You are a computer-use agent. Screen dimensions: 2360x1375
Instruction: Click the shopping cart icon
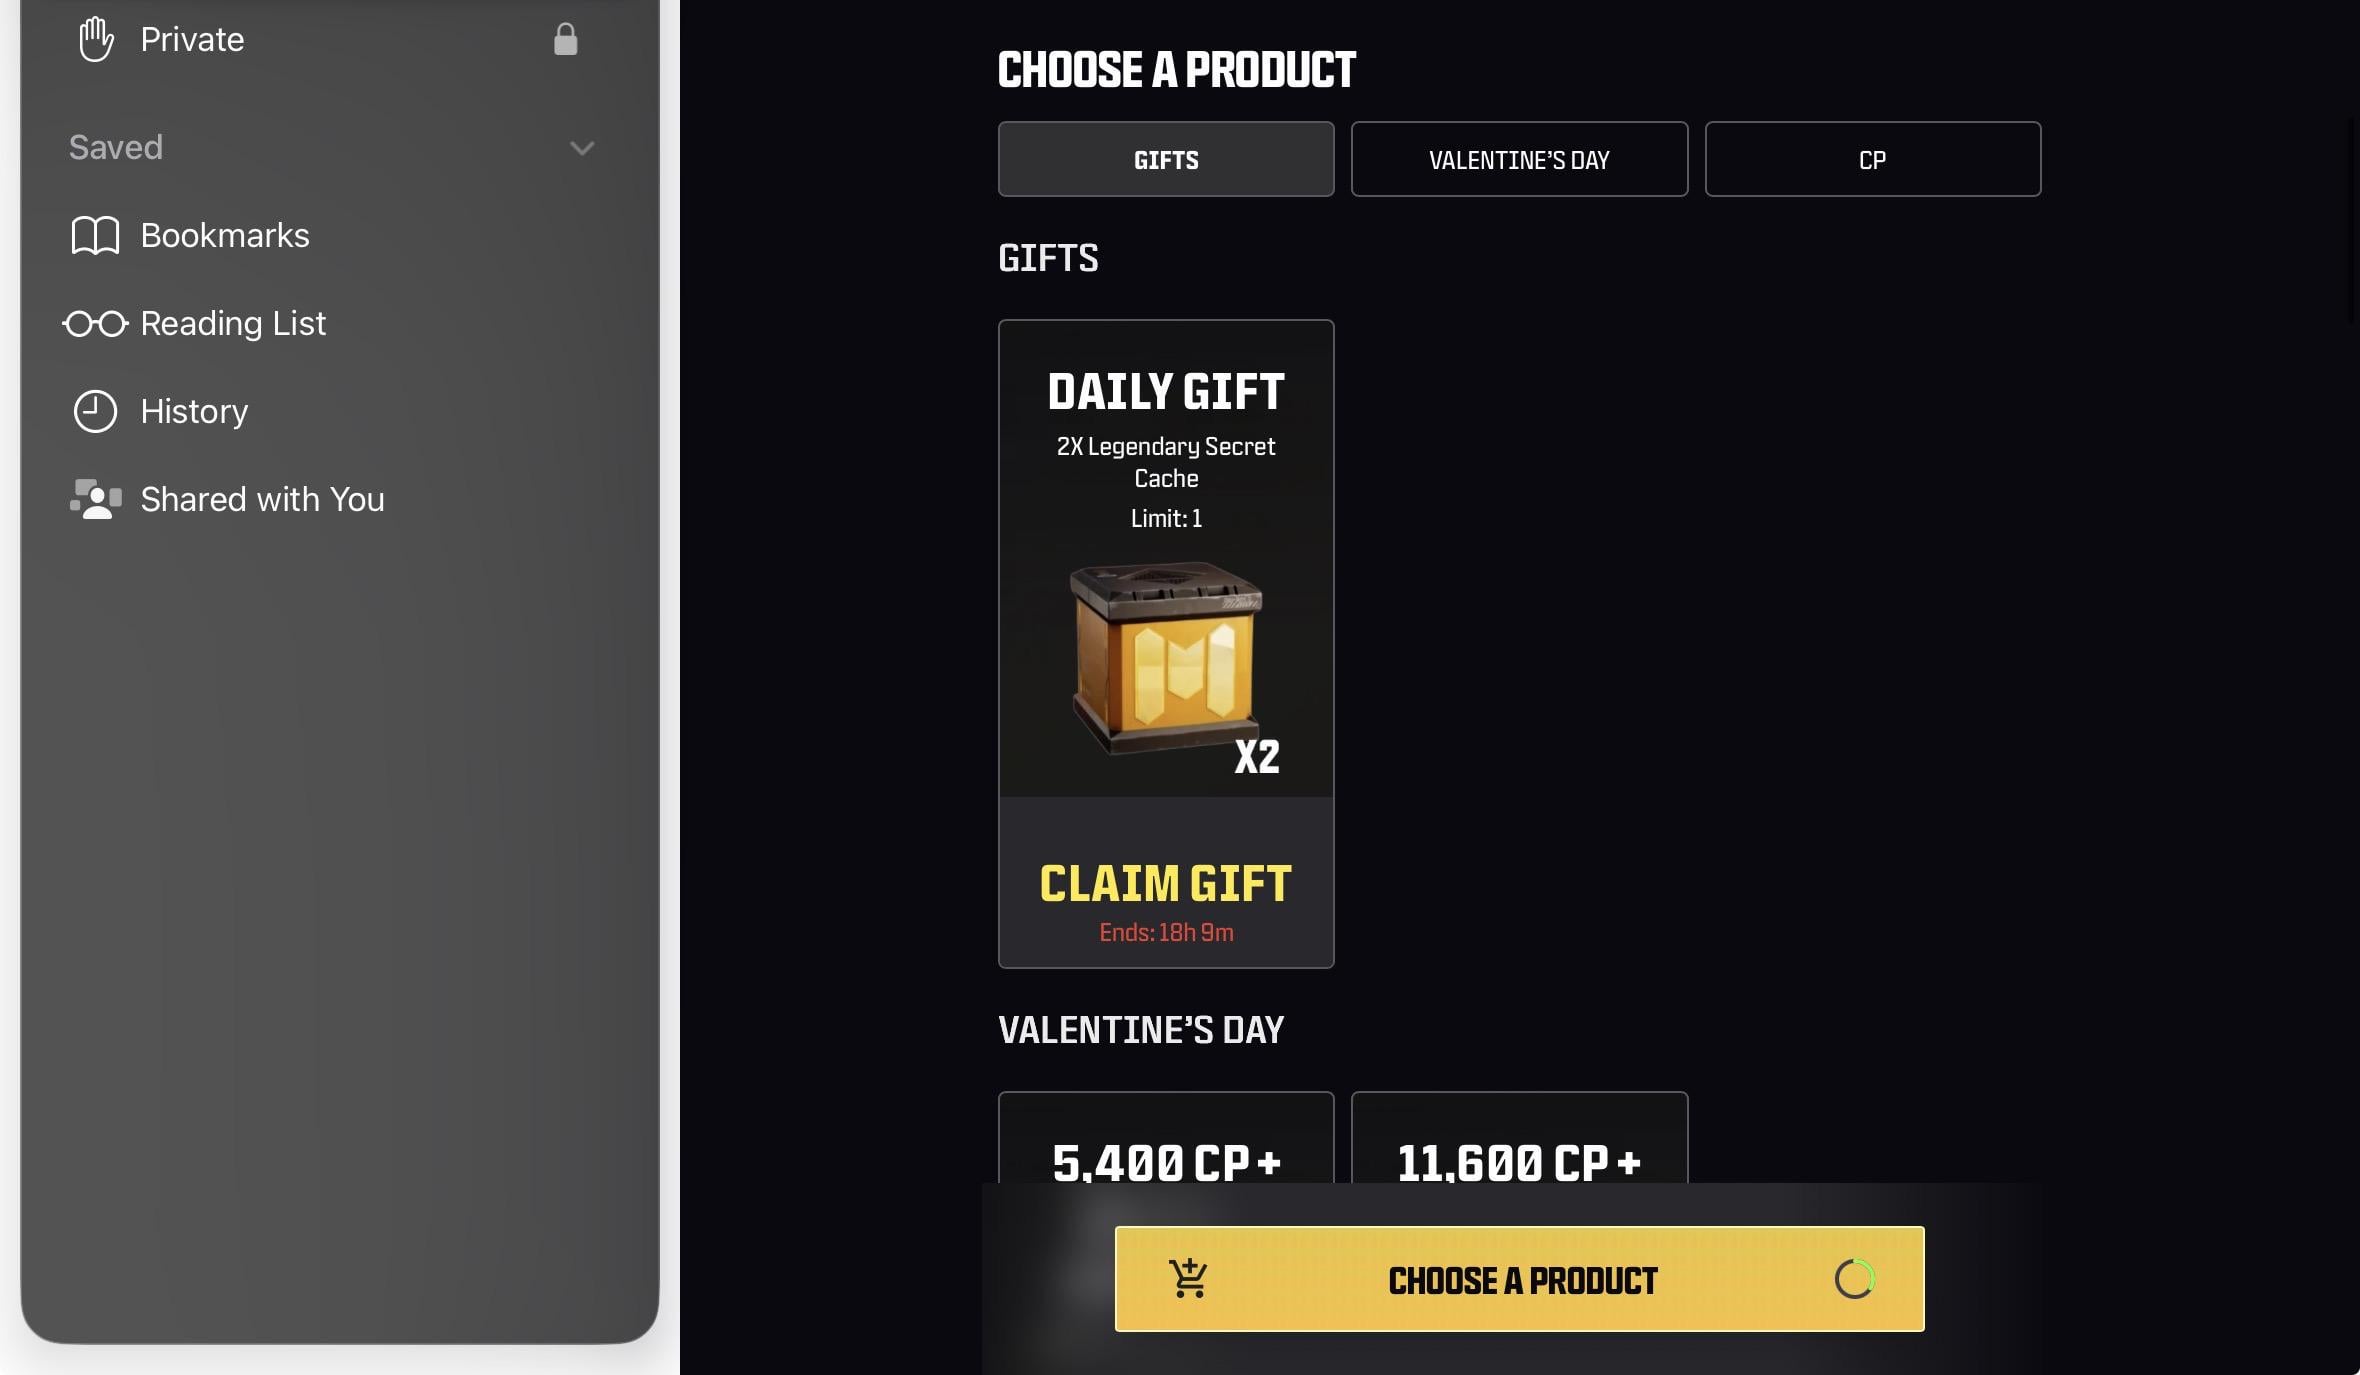tap(1189, 1279)
